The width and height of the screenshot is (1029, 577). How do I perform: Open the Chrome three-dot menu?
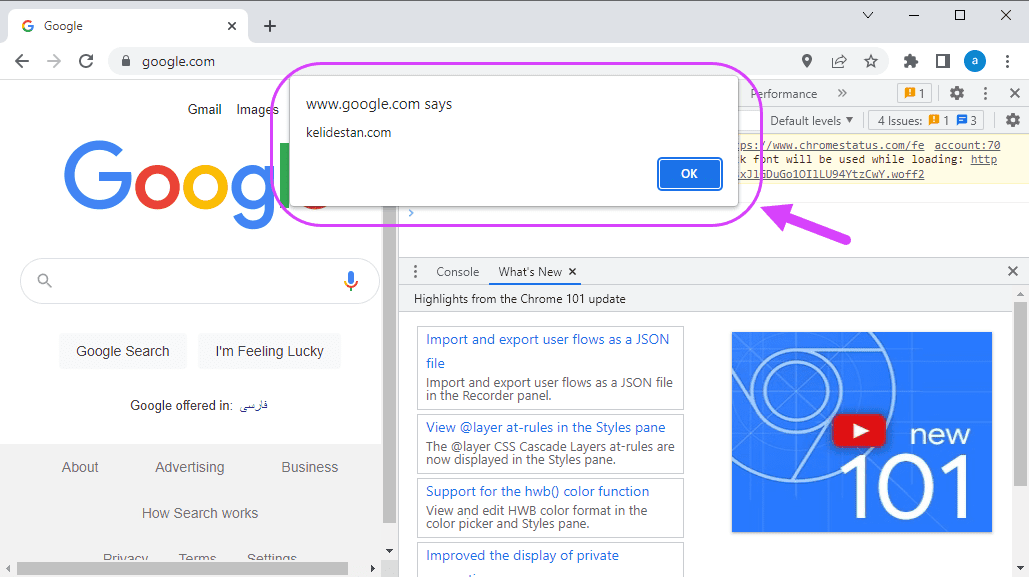click(1007, 61)
